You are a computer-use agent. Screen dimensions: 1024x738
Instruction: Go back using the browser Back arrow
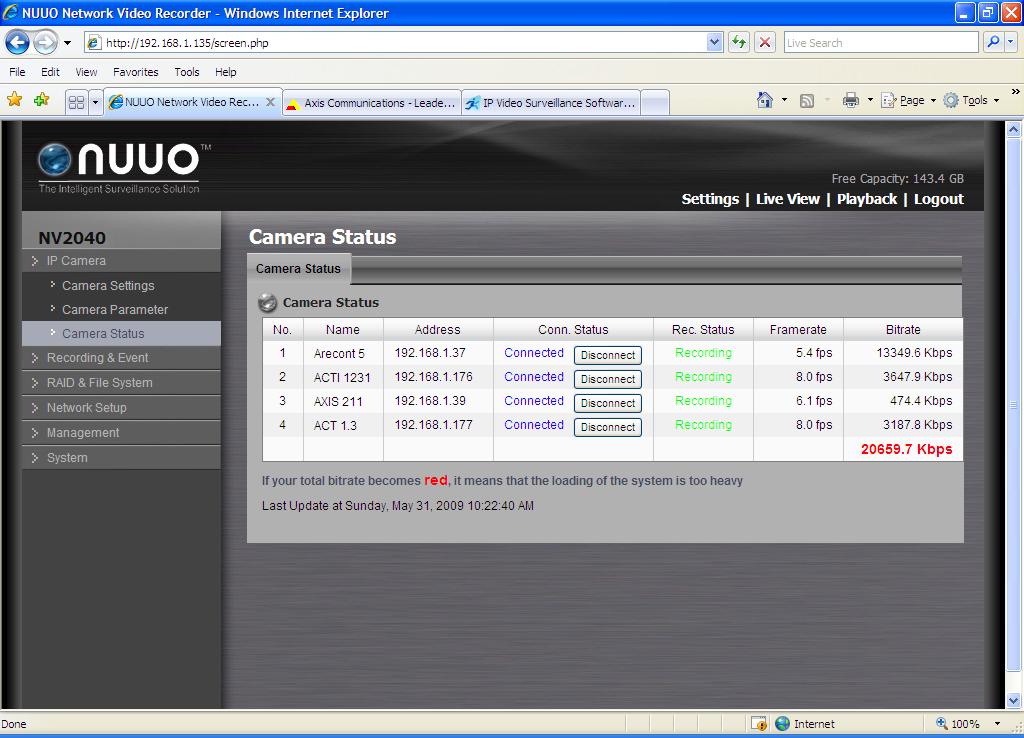[17, 43]
